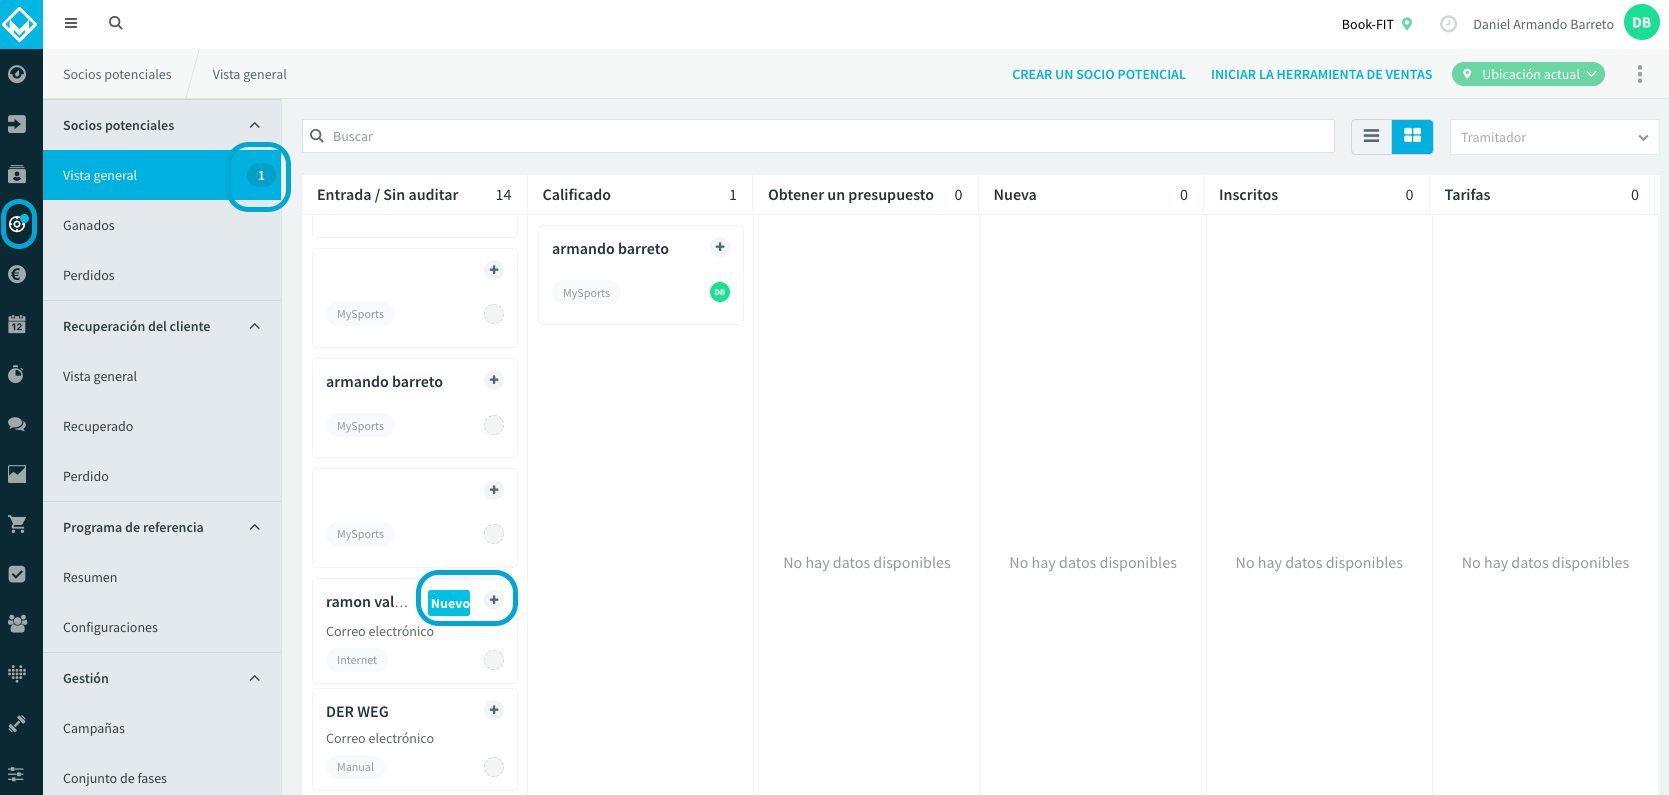
Task: Open the staff group sidebar icon
Action: [17, 624]
